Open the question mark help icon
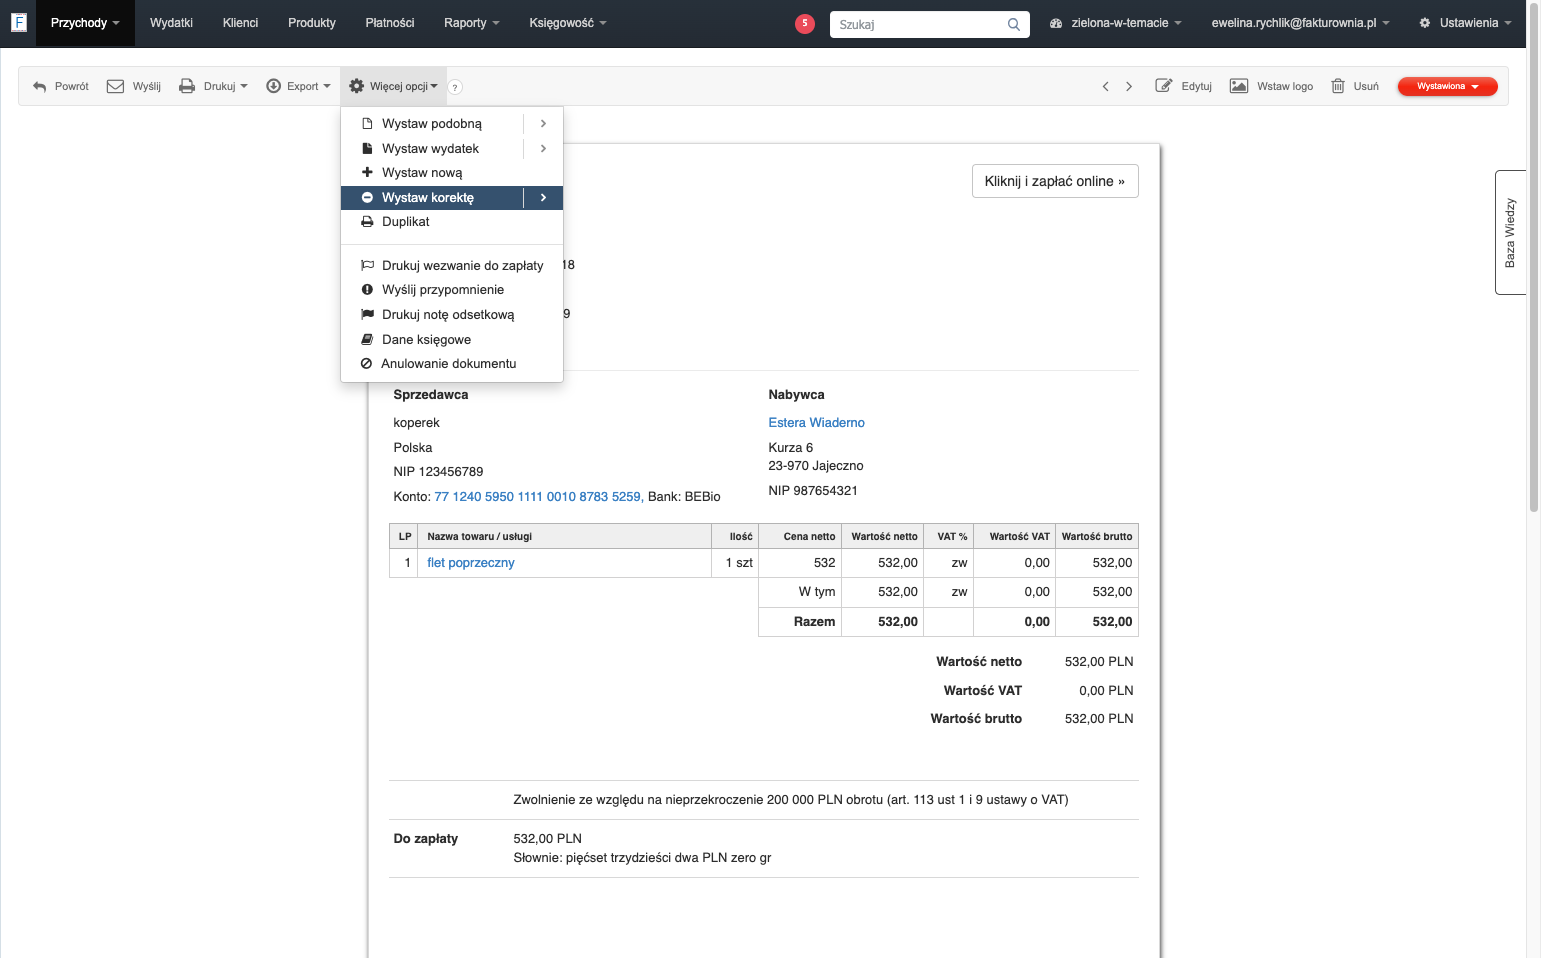Viewport: 1541px width, 958px height. coord(455,87)
